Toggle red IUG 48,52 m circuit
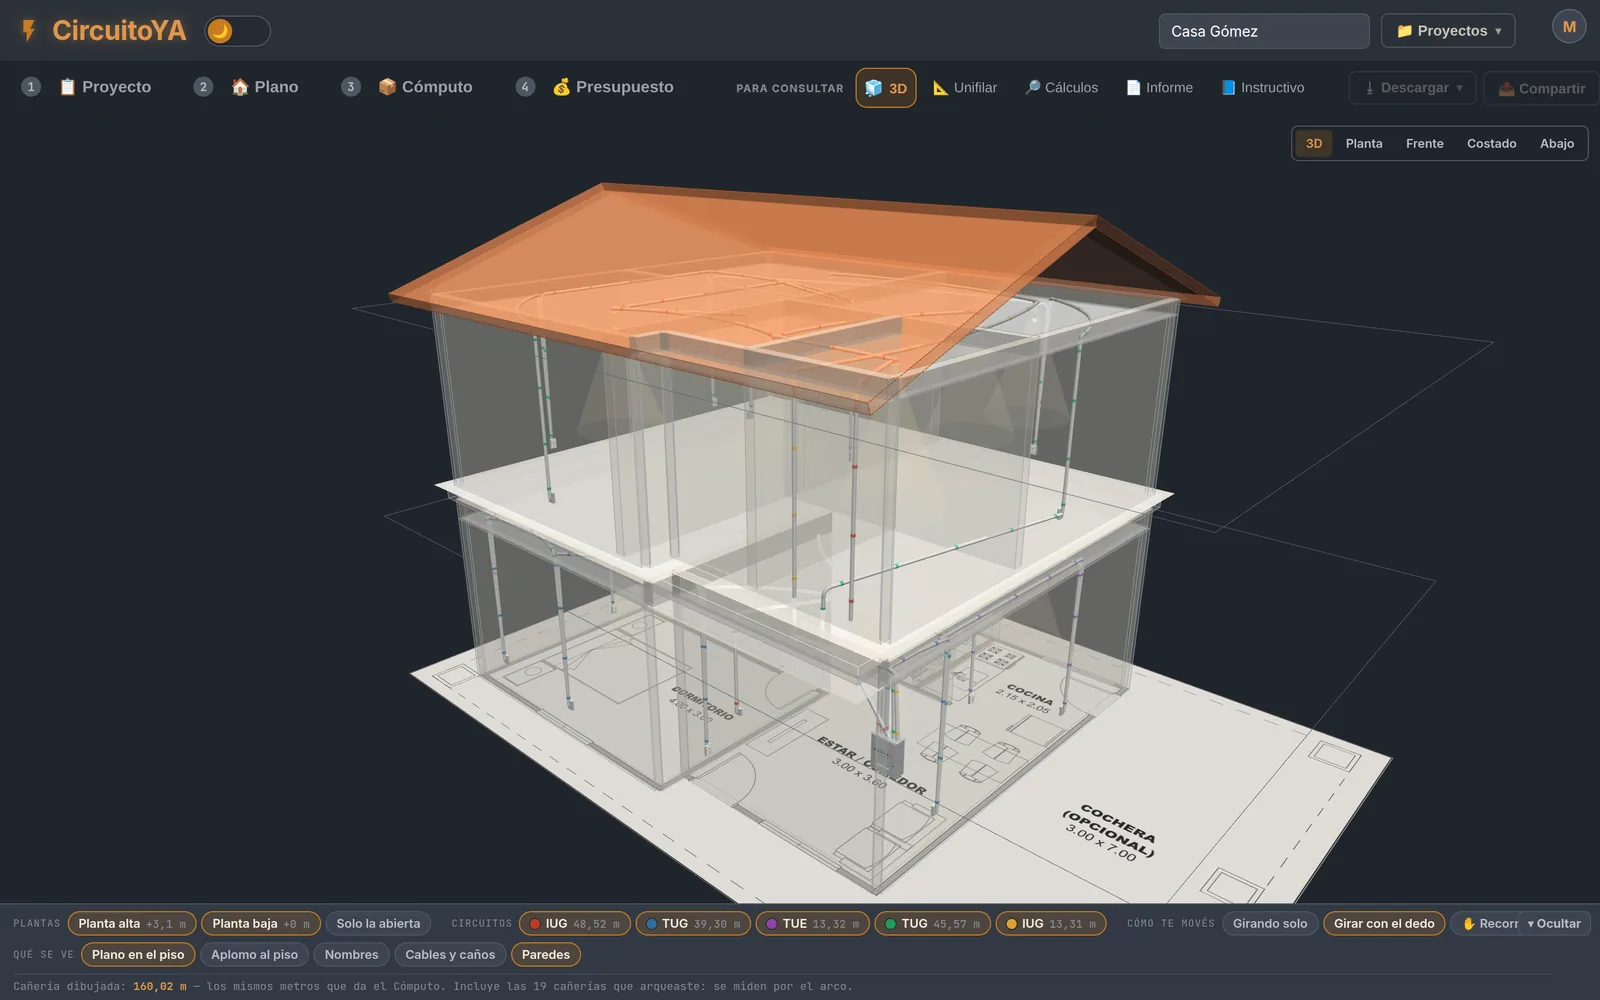This screenshot has width=1600, height=1000. click(x=575, y=923)
